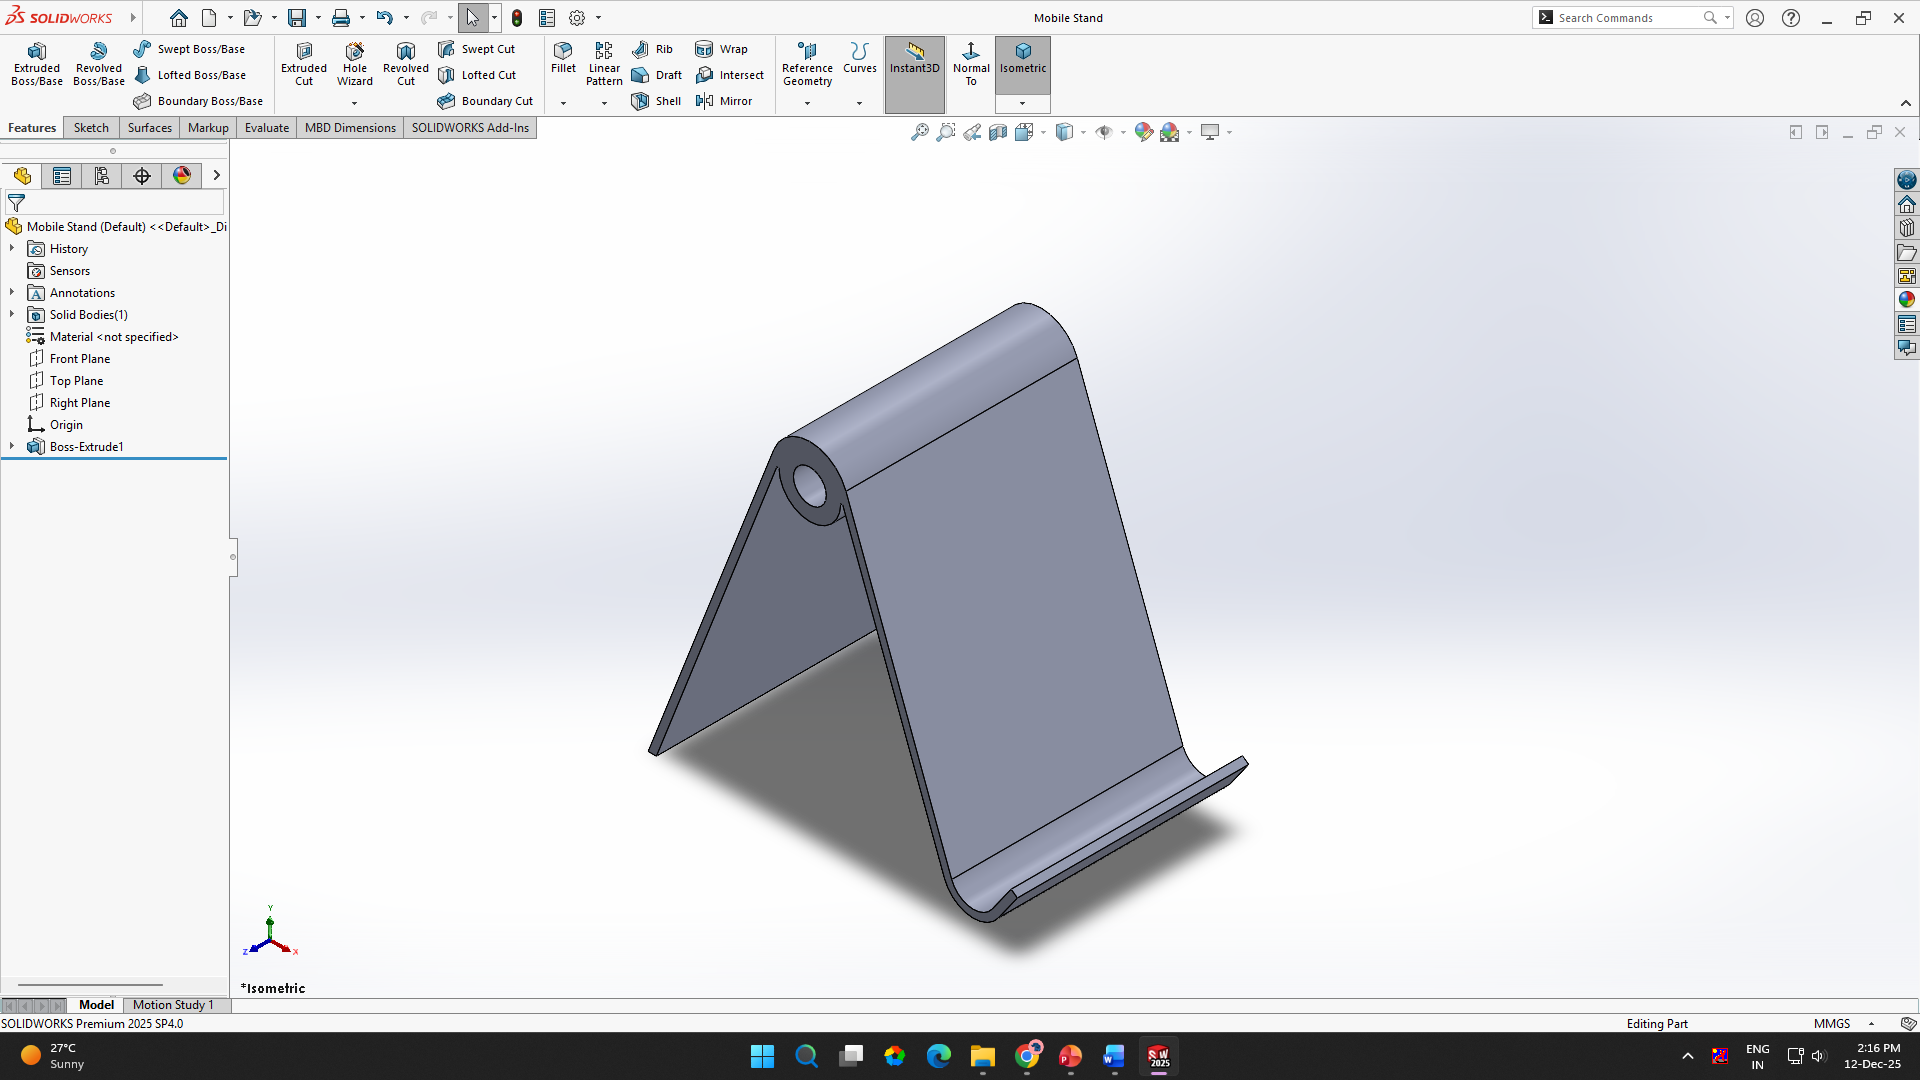The width and height of the screenshot is (1920, 1080).
Task: Choose Lofted Boss/Base feature
Action: pyautogui.click(x=190, y=75)
